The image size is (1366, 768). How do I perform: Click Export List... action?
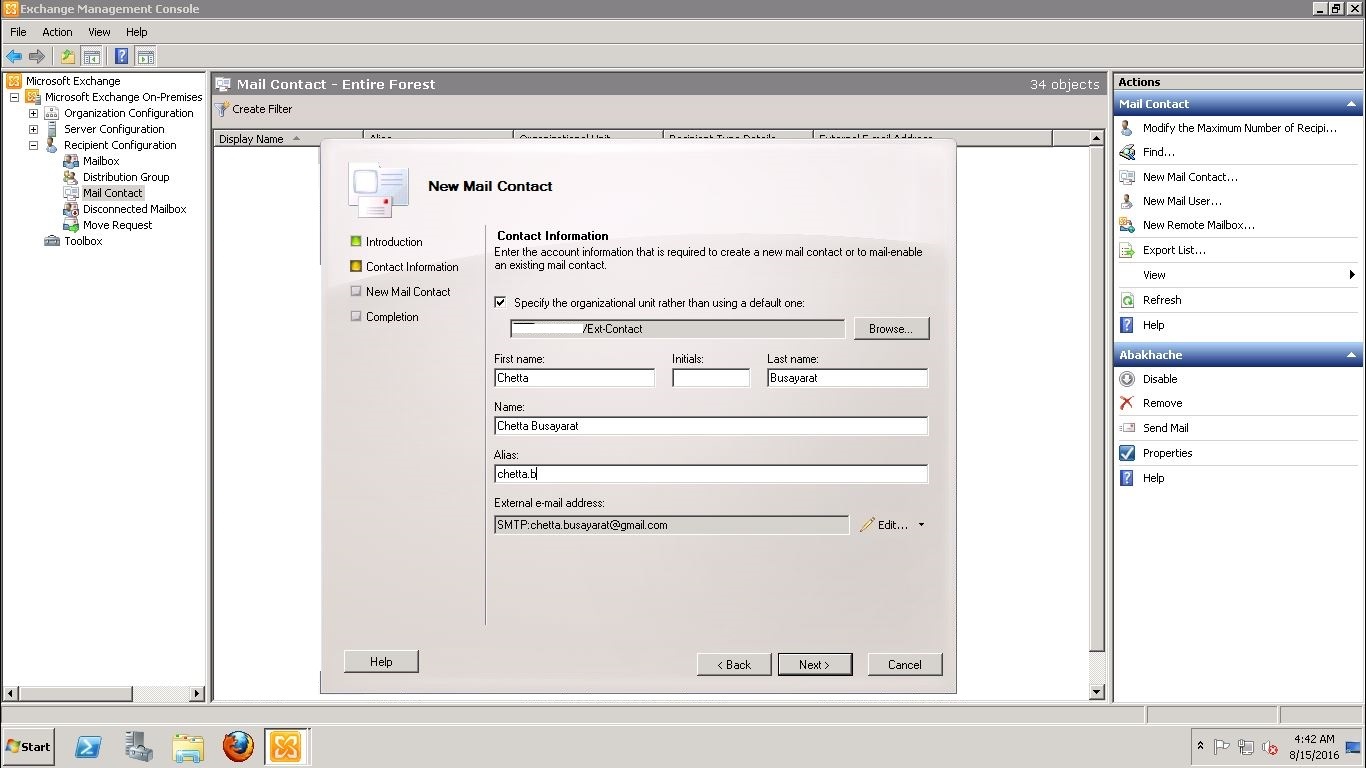click(1174, 250)
